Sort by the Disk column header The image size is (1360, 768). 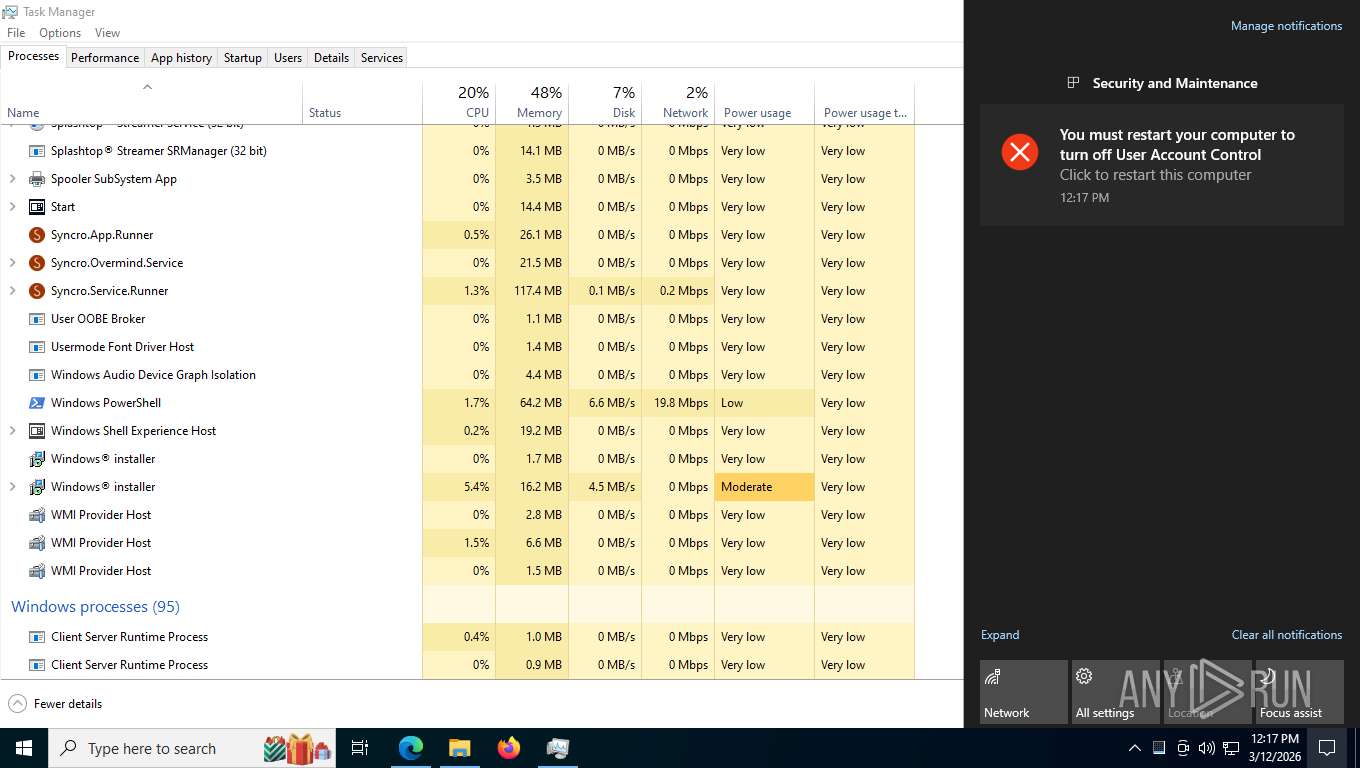coord(605,102)
